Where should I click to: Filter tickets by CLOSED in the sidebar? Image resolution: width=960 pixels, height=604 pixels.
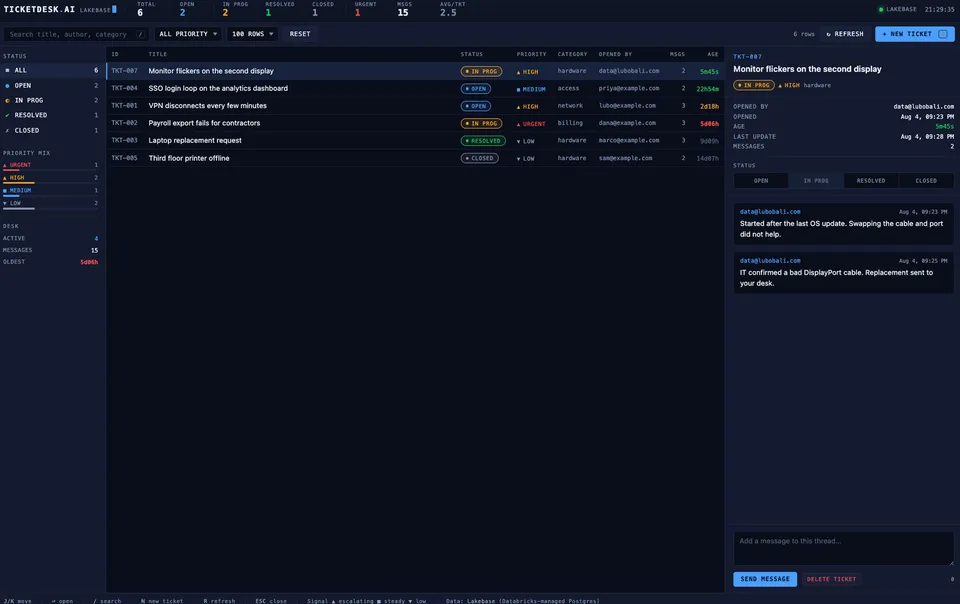(x=51, y=130)
